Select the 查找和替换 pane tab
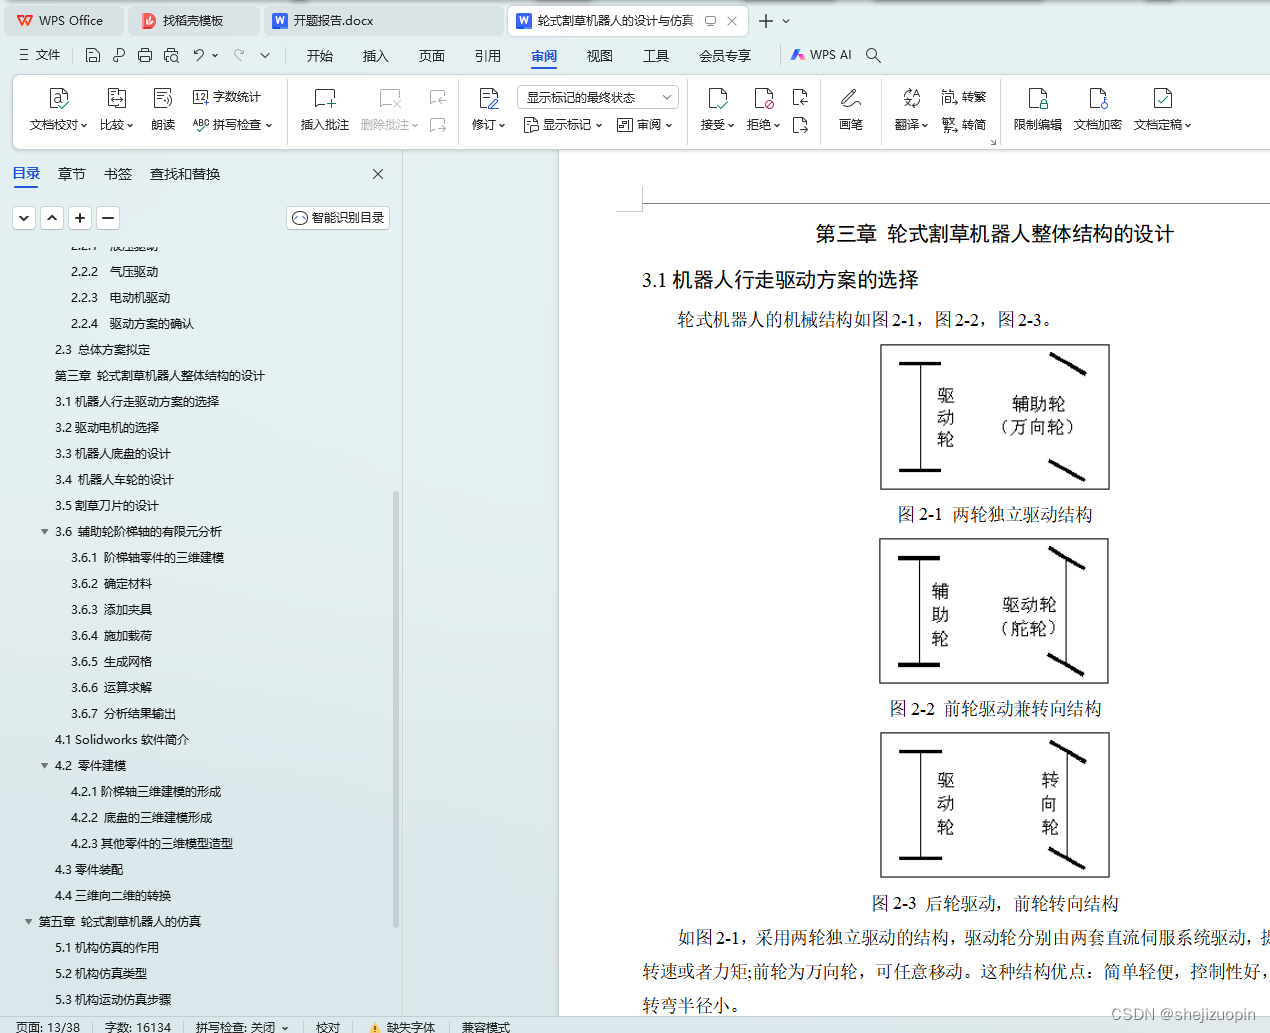Image resolution: width=1270 pixels, height=1033 pixels. click(x=185, y=174)
